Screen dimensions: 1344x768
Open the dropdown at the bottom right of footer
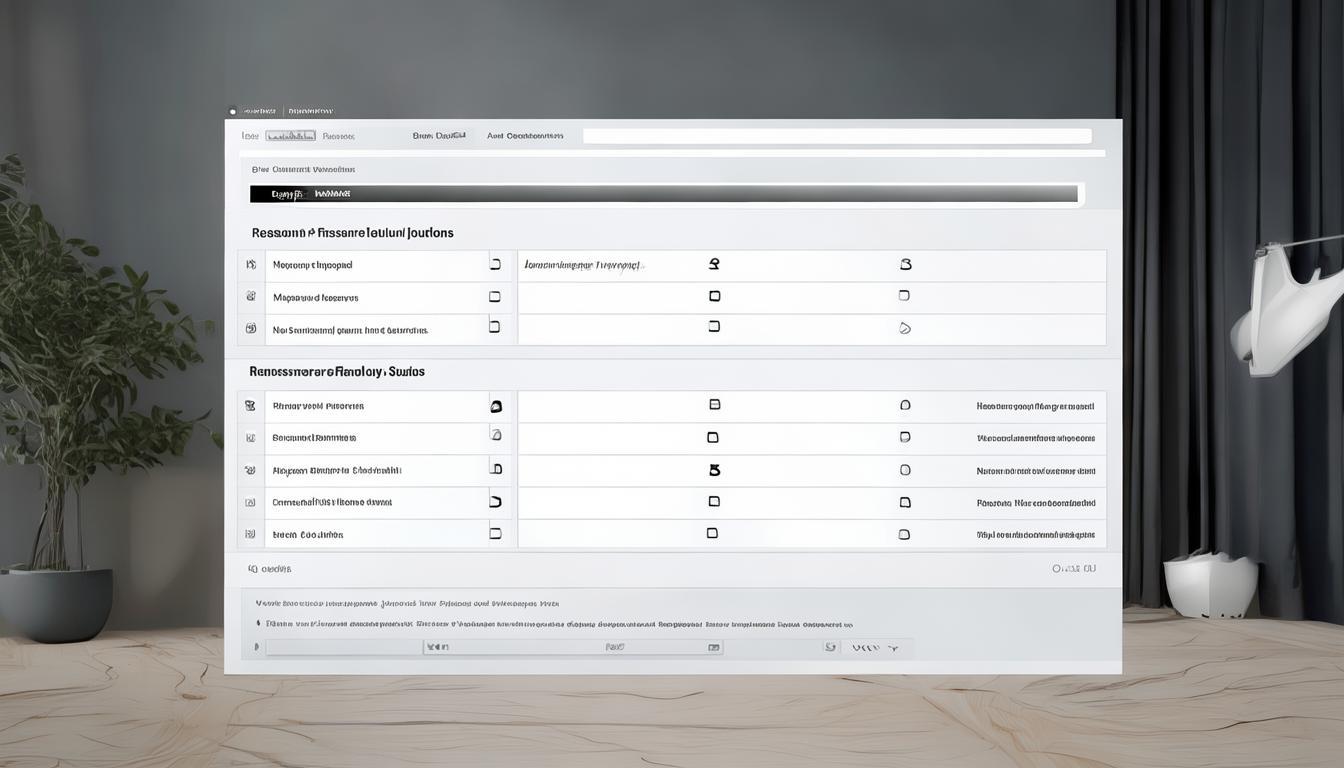pyautogui.click(x=876, y=647)
